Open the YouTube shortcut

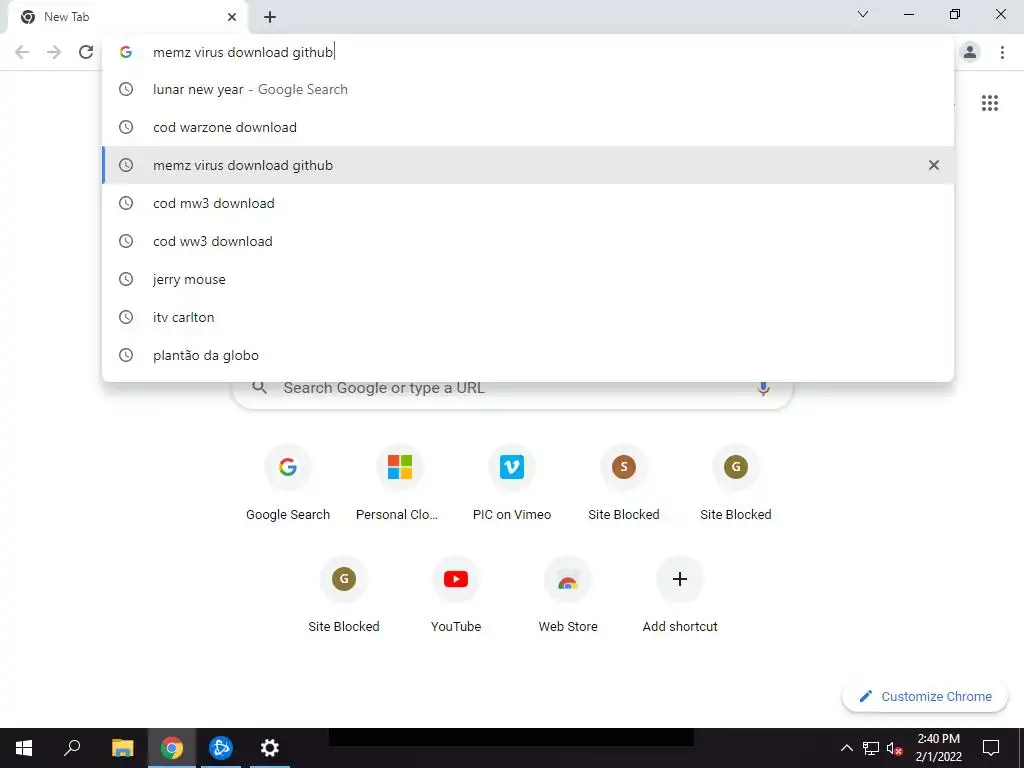456,595
